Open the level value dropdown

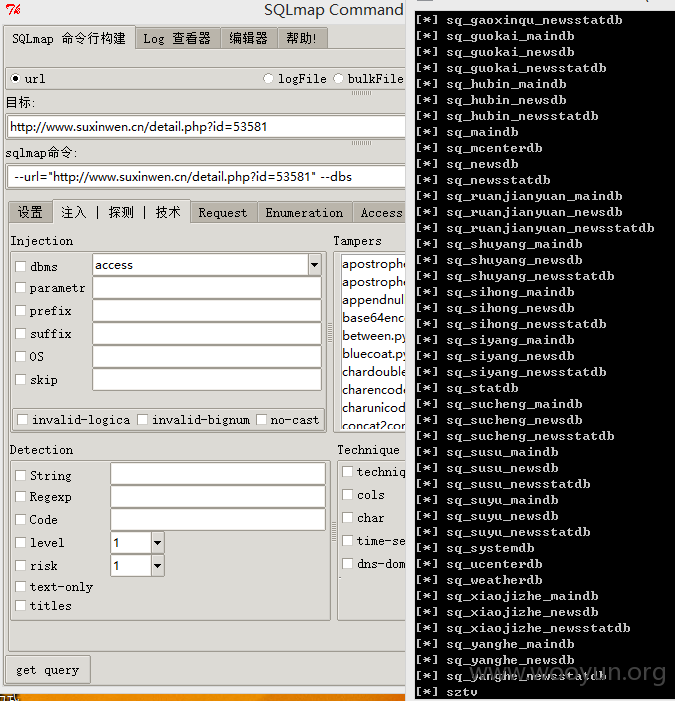(157, 543)
